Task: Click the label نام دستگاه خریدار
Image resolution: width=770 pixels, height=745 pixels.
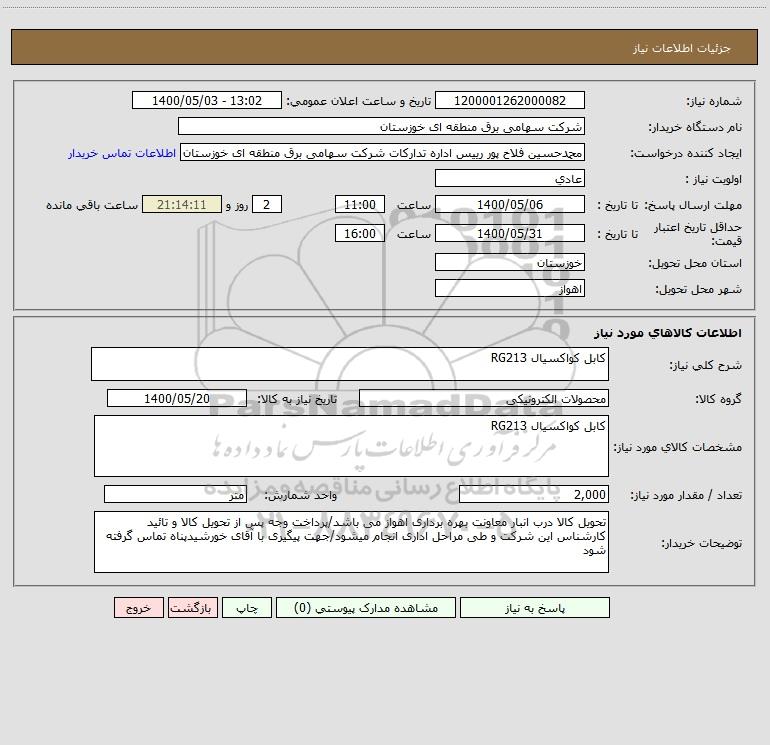Action: click(695, 127)
